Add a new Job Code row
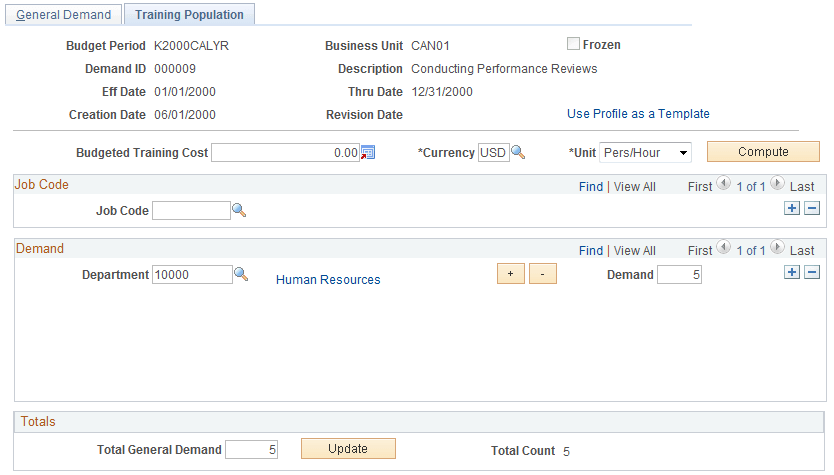Viewport: 834px width, 475px height. pyautogui.click(x=792, y=208)
